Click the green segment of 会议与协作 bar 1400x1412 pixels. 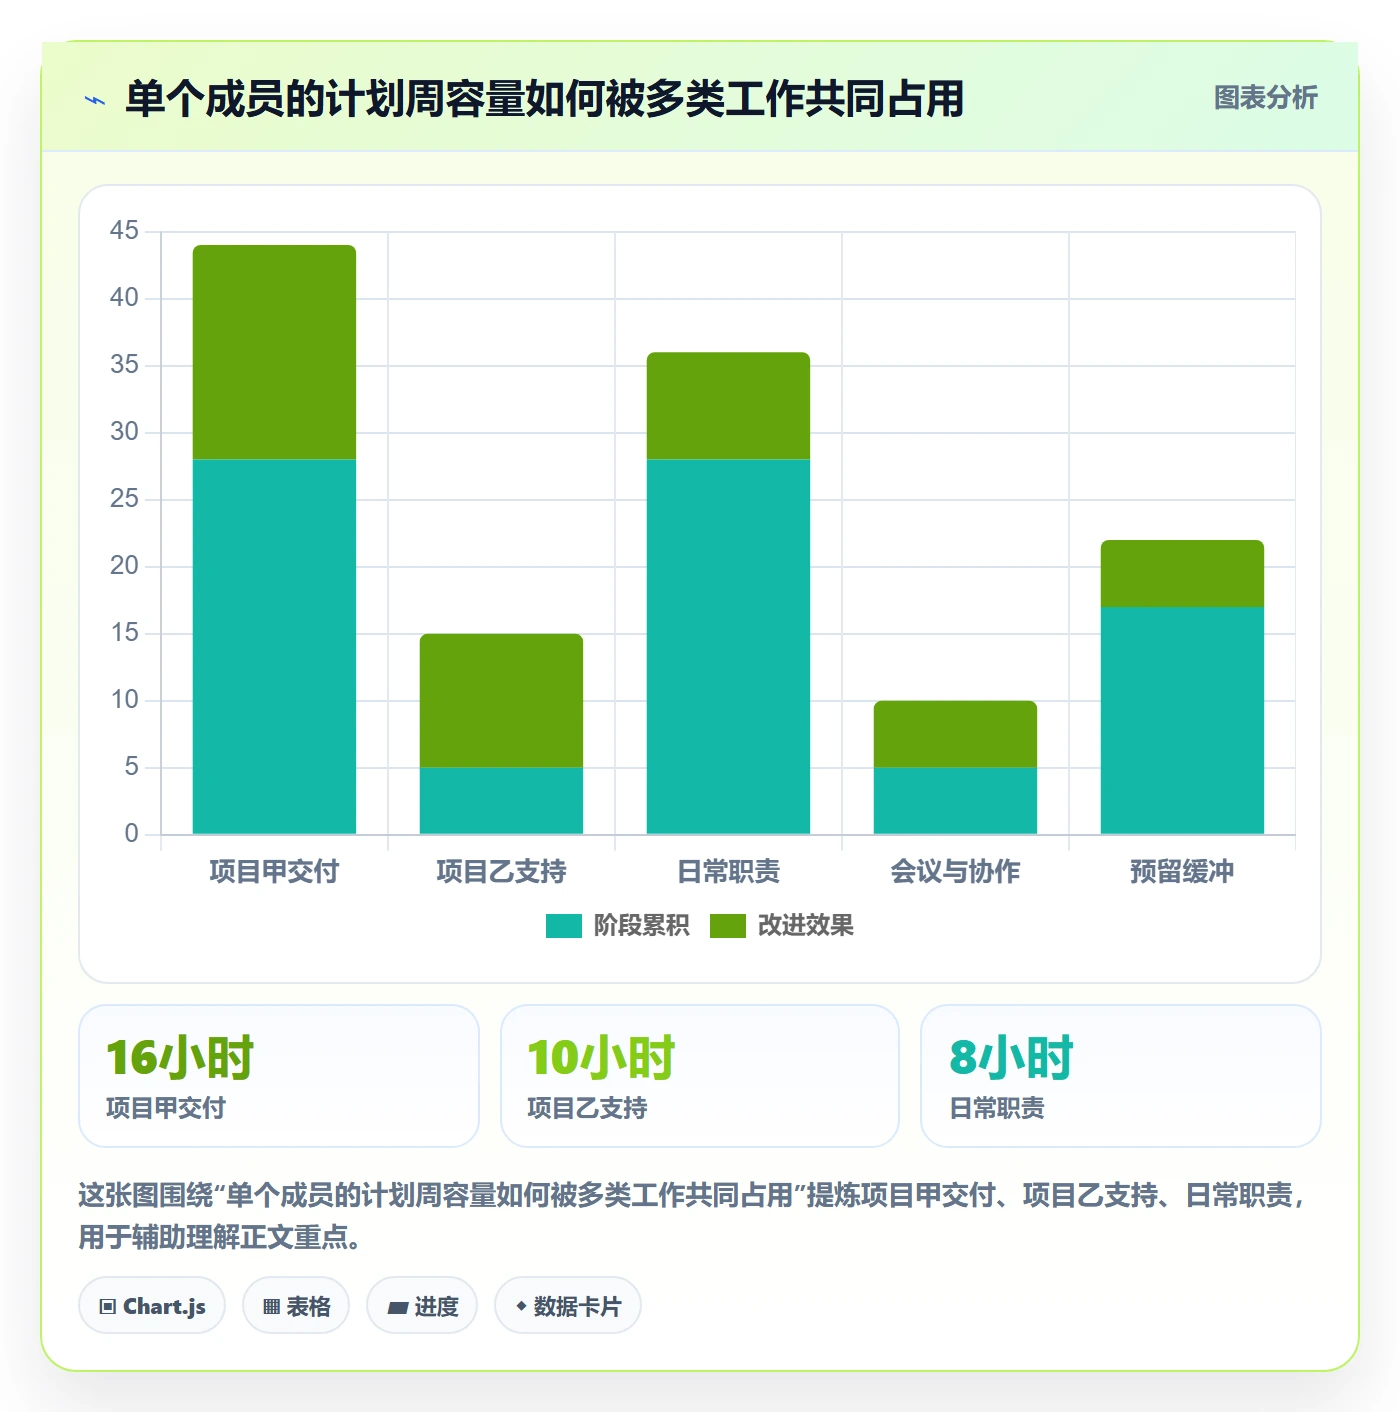(955, 734)
